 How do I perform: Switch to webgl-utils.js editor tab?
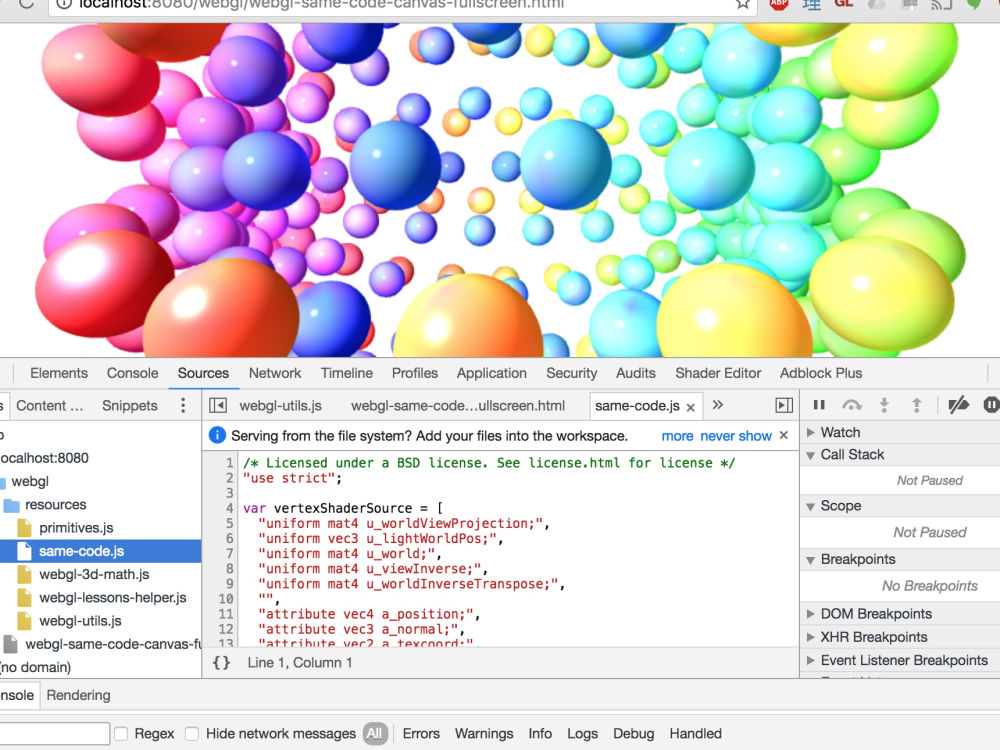[281, 406]
